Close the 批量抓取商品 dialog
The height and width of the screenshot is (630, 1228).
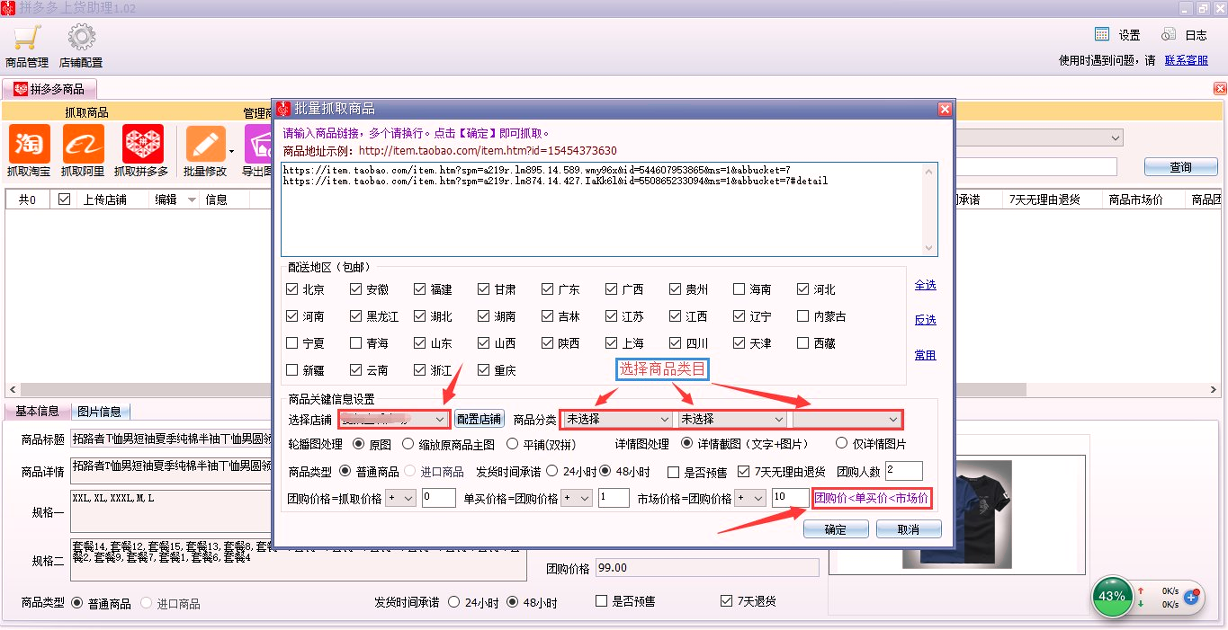(944, 108)
